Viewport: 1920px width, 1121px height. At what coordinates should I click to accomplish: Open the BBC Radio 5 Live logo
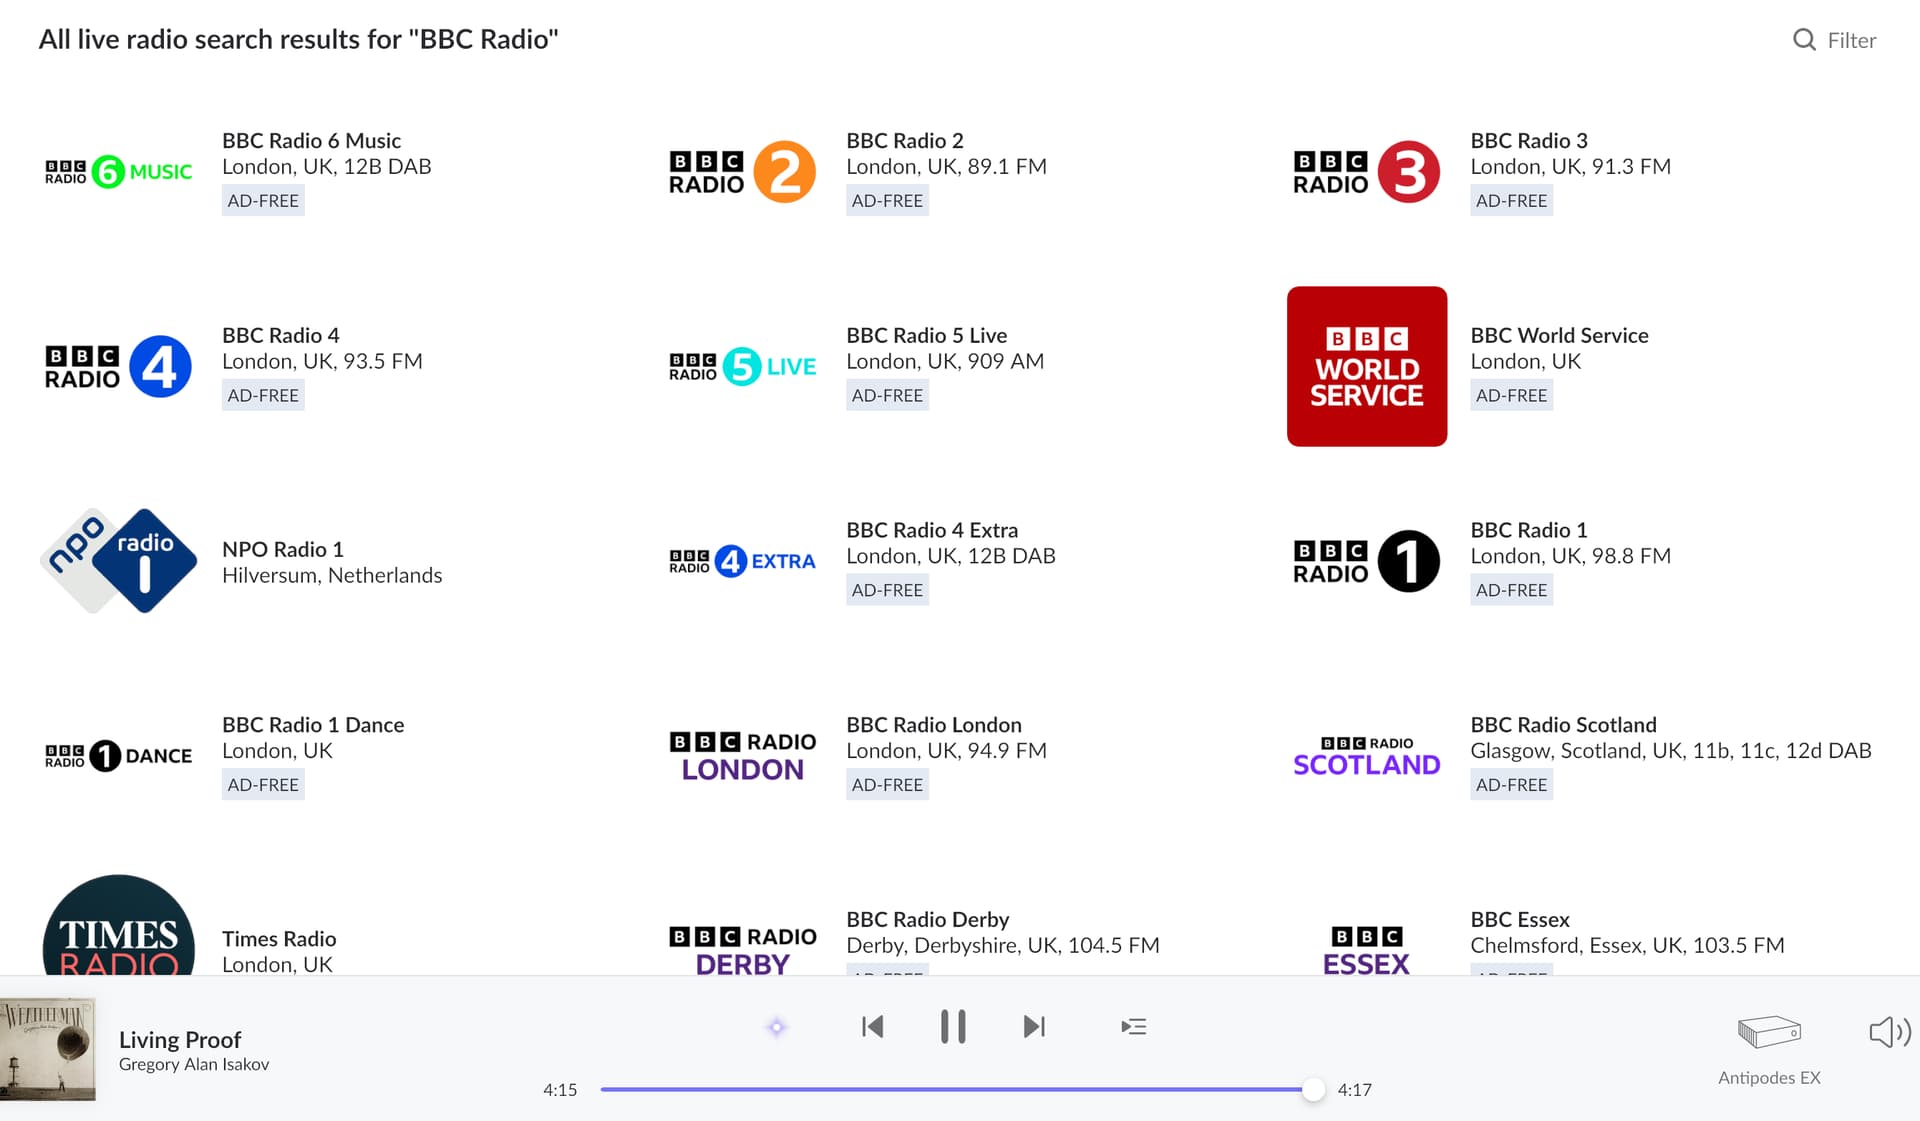pos(742,366)
